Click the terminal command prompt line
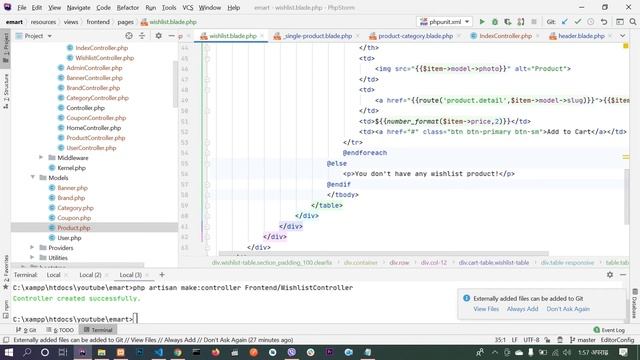 76,319
